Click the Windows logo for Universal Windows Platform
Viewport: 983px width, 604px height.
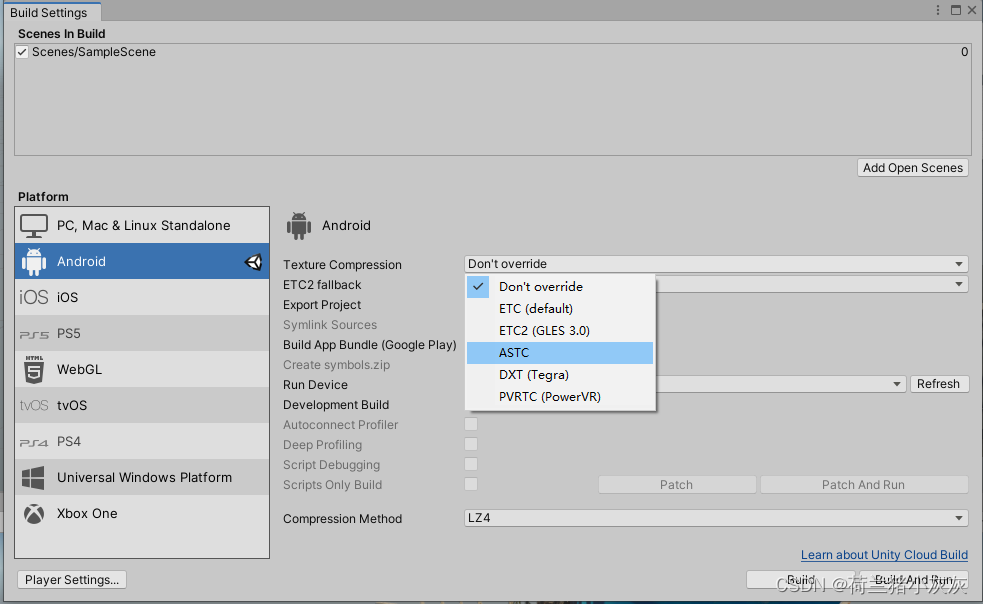(33, 478)
